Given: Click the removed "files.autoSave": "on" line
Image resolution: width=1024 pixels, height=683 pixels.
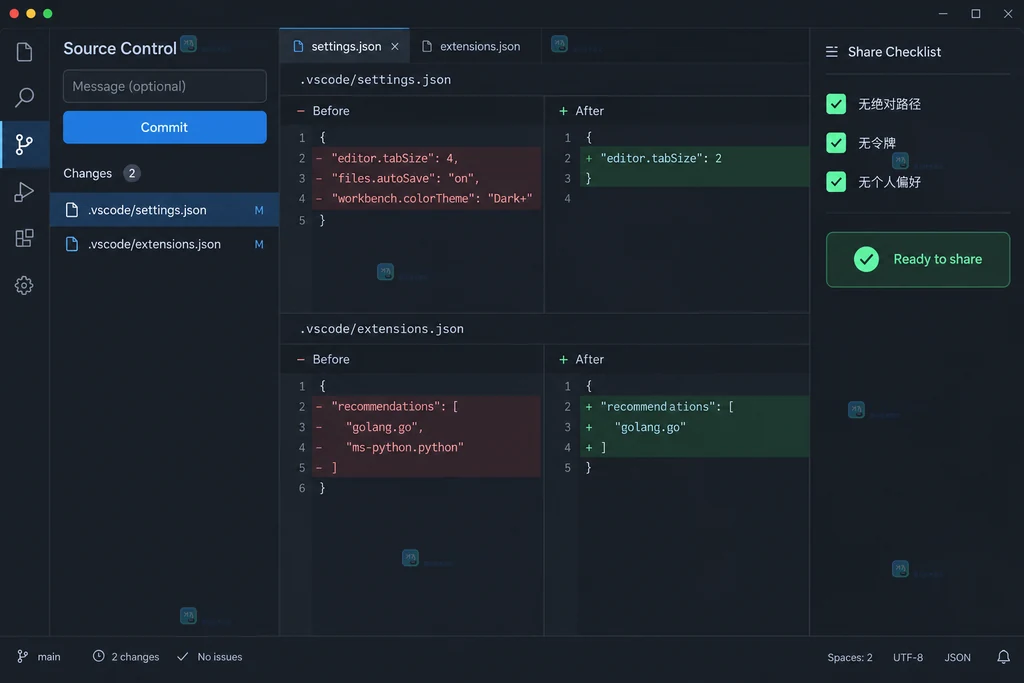Looking at the screenshot, I should point(426,178).
